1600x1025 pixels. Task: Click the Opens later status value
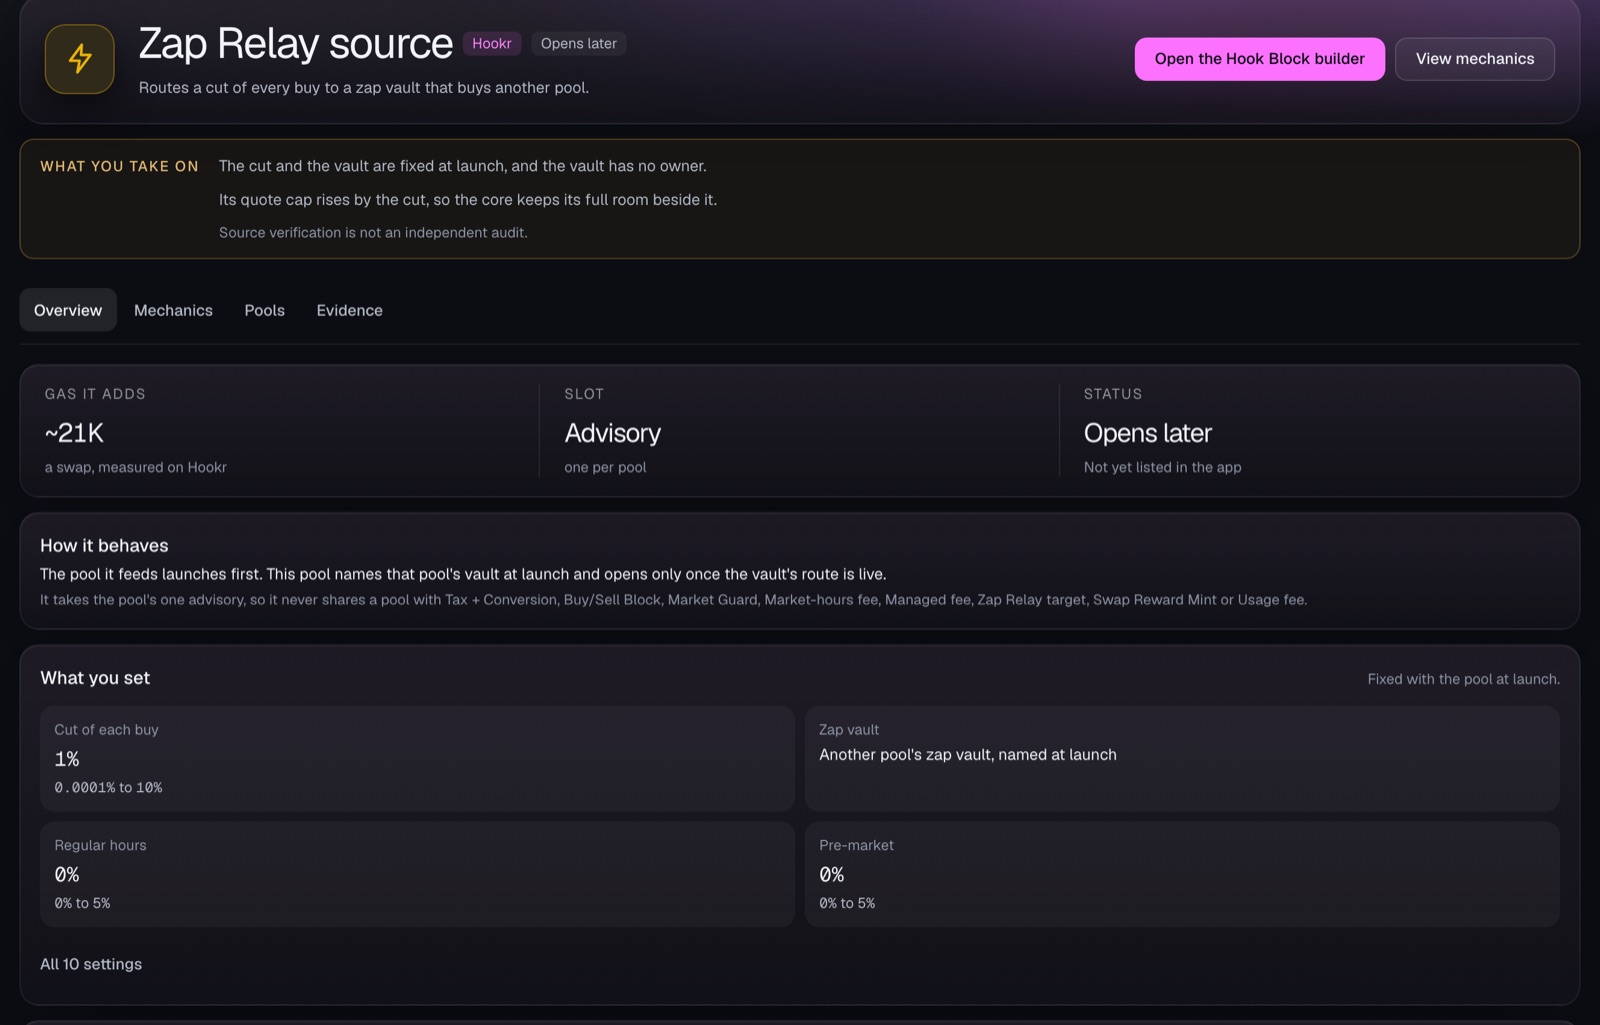pyautogui.click(x=1147, y=433)
